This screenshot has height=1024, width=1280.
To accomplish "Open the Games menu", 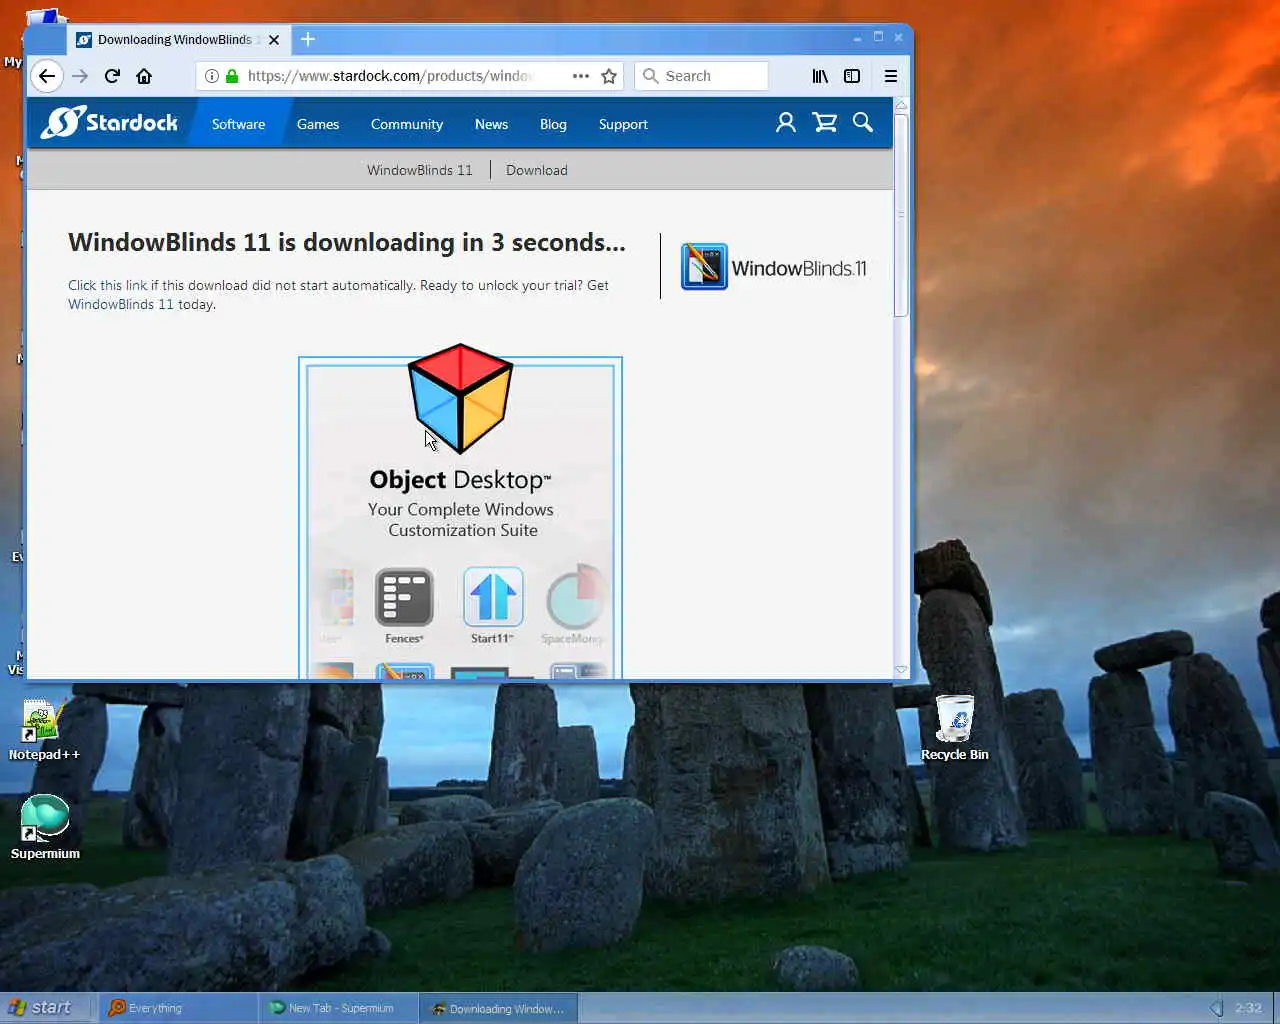I will (x=318, y=124).
